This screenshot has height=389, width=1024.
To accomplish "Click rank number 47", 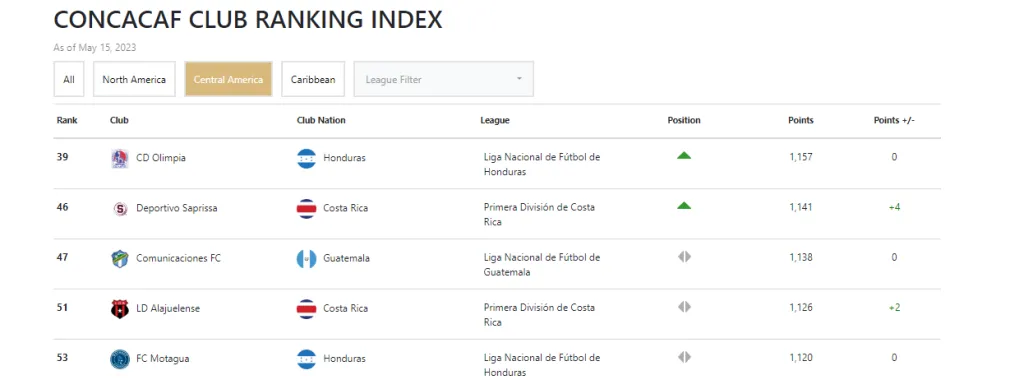I will [x=62, y=258].
